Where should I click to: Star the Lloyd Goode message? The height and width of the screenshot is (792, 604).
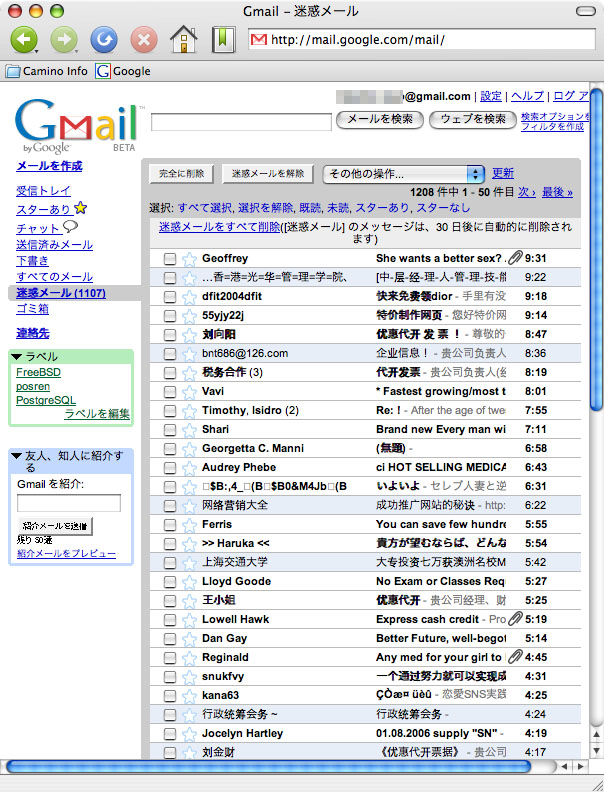(189, 582)
